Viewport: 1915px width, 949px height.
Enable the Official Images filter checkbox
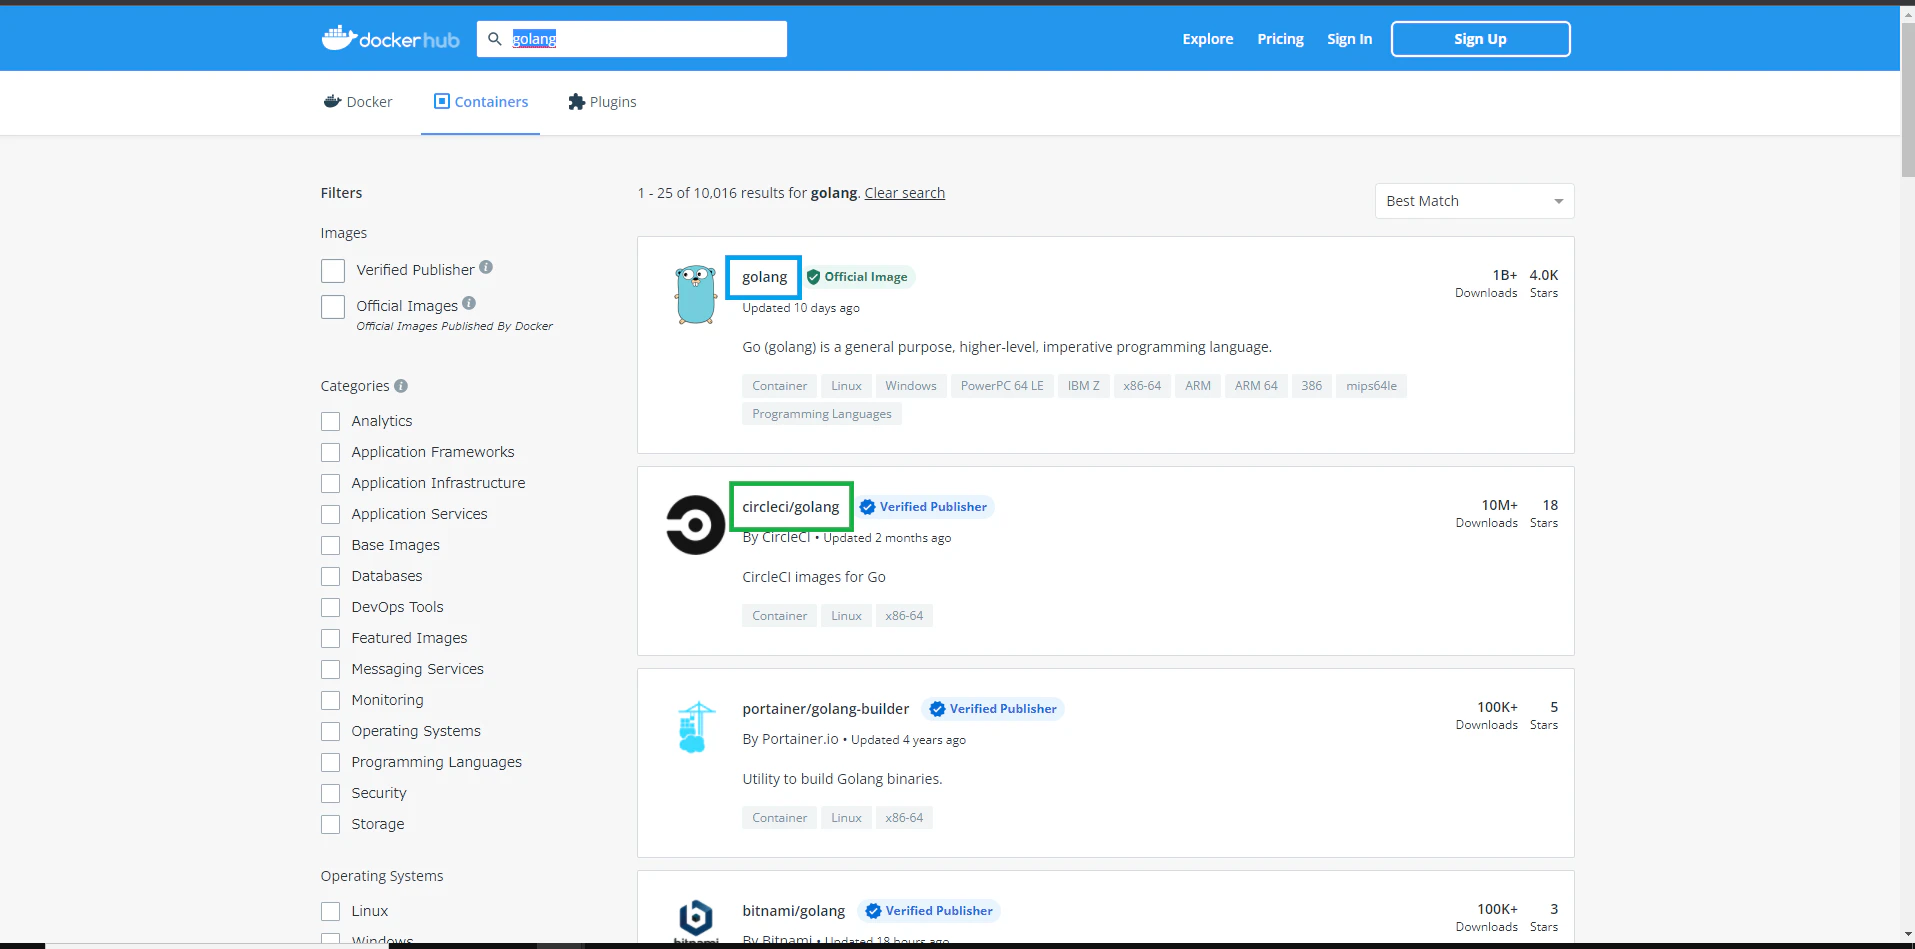pos(333,307)
